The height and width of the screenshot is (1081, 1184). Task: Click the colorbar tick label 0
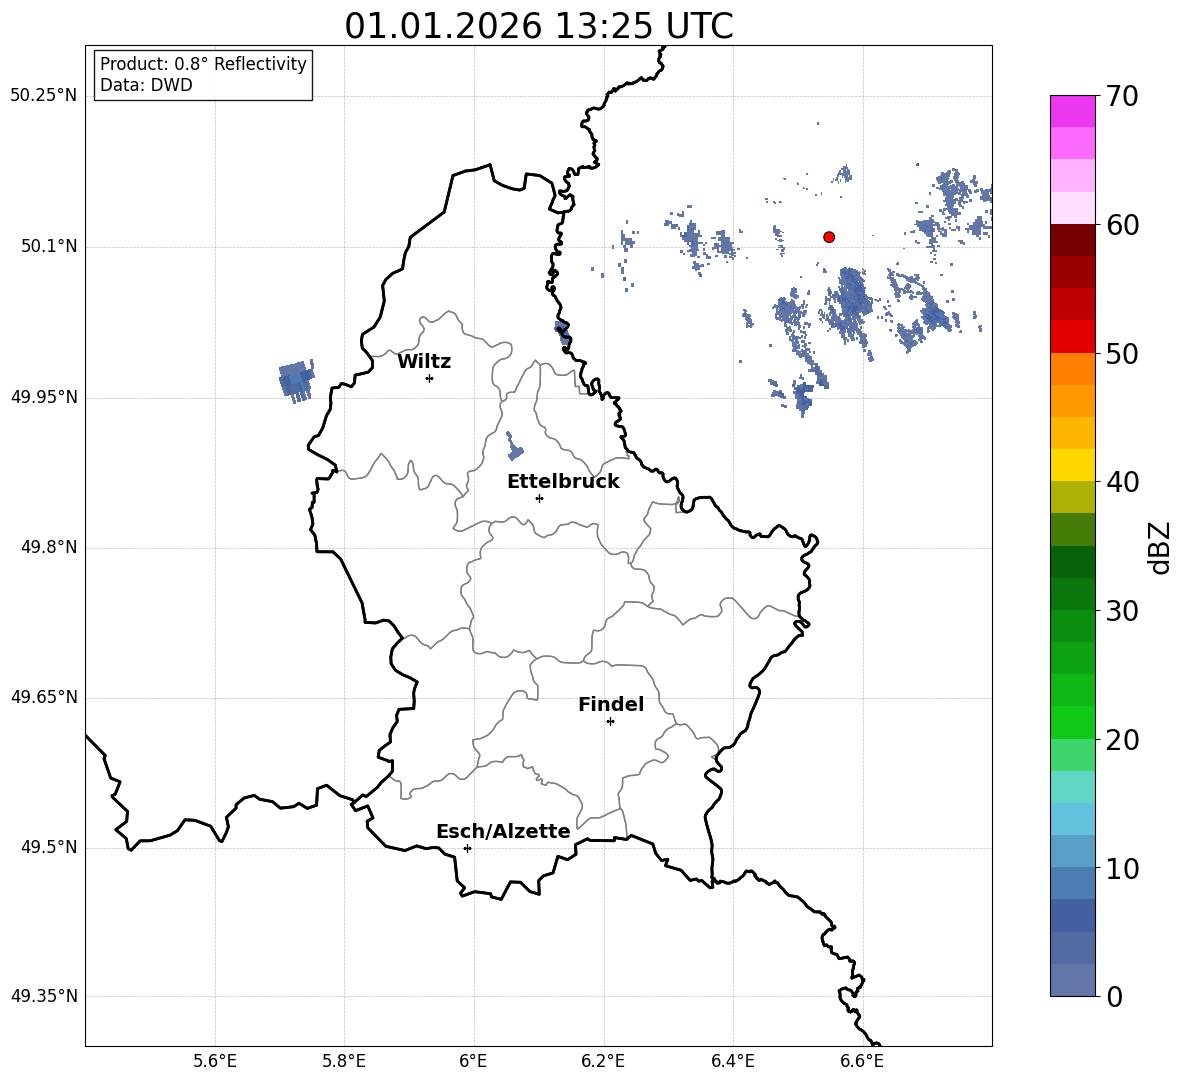(x=1114, y=996)
